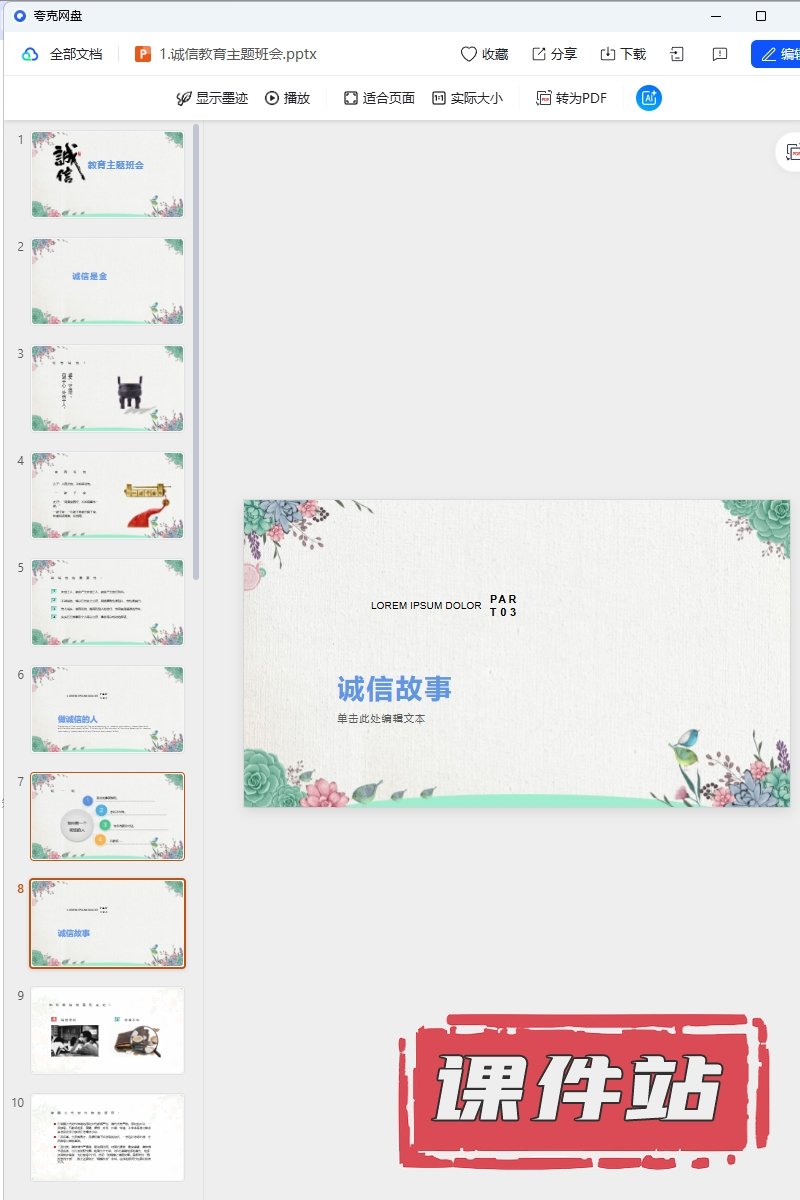Click the floating panel icon at right edge
The height and width of the screenshot is (1200, 800).
[x=792, y=152]
